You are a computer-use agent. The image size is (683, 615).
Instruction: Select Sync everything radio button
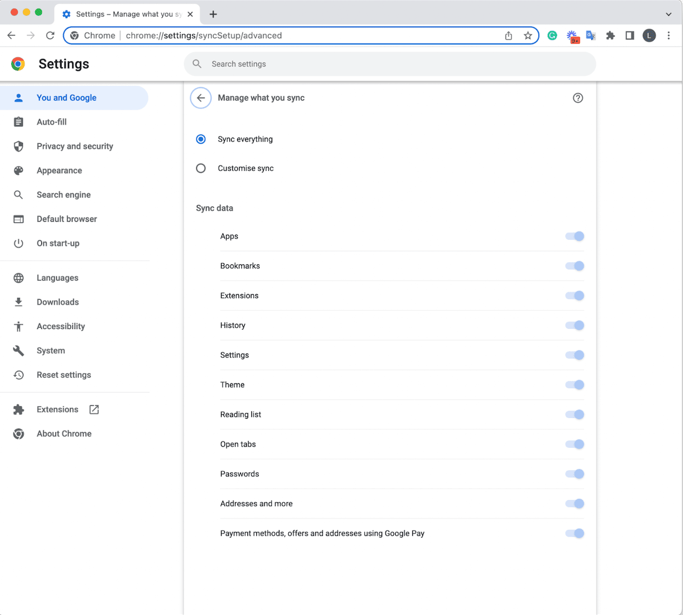201,139
